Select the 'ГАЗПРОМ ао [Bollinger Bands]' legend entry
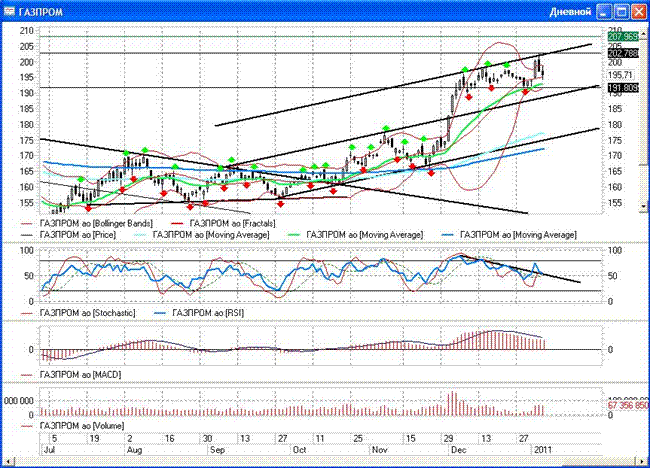This screenshot has width=650, height=468. point(87,223)
